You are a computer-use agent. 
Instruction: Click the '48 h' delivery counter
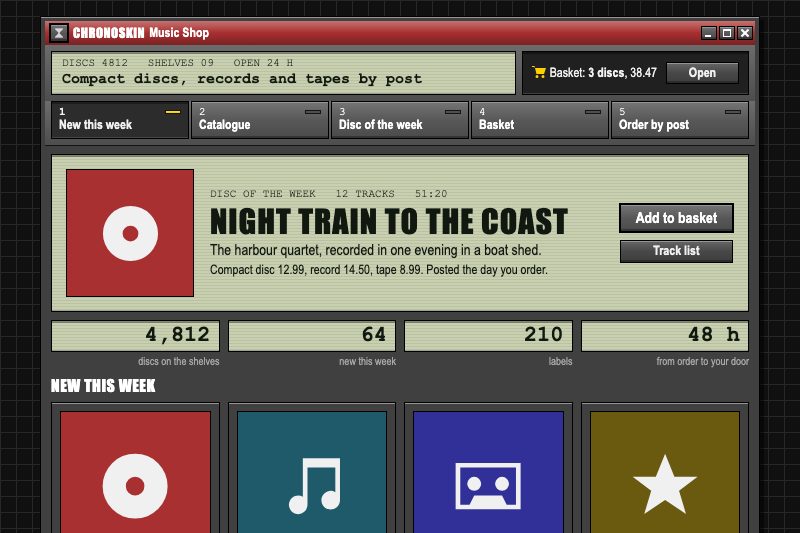pos(665,336)
